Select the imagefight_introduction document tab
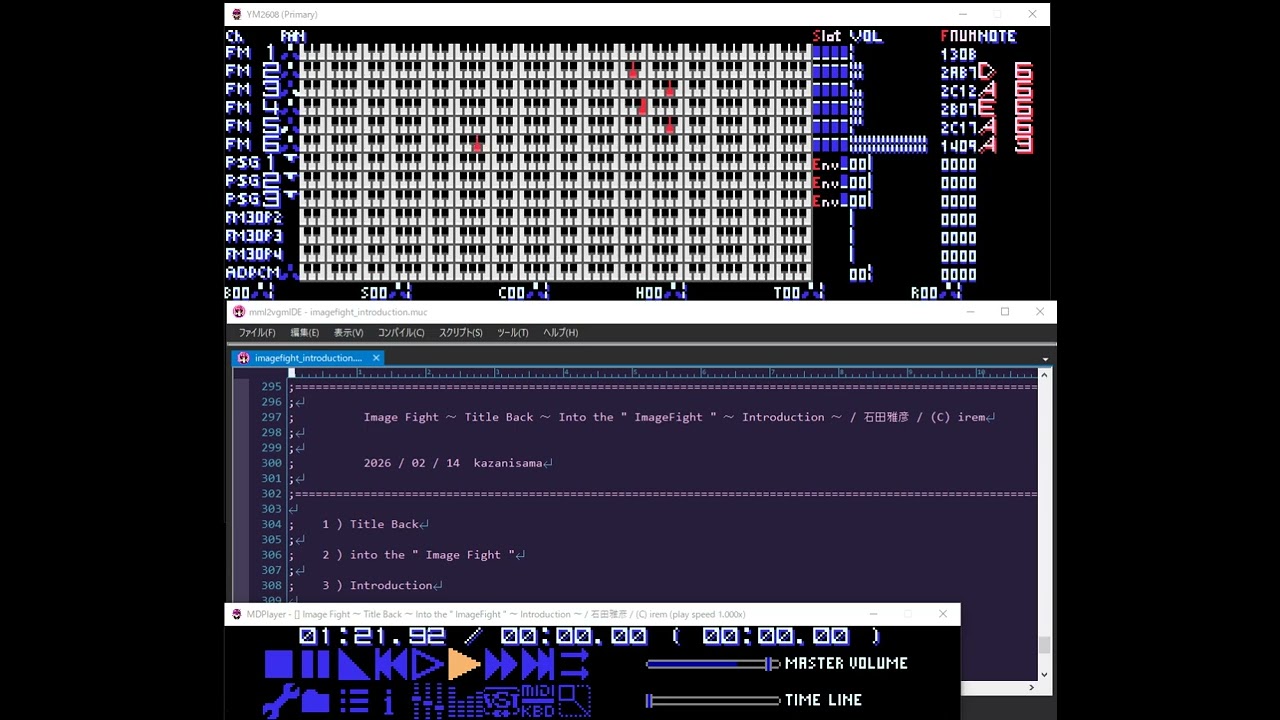This screenshot has height=720, width=1280. (x=308, y=358)
